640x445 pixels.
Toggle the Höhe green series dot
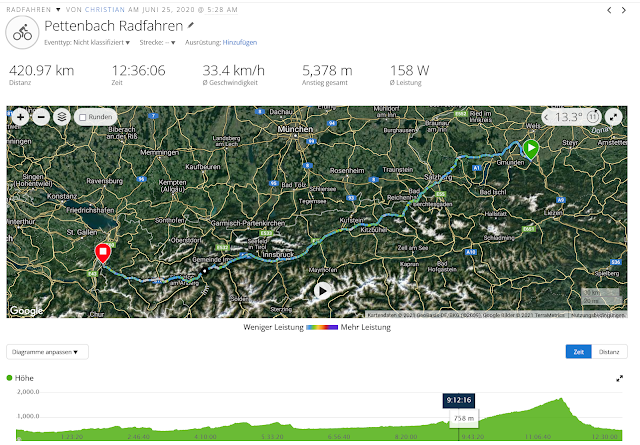tap(9, 378)
